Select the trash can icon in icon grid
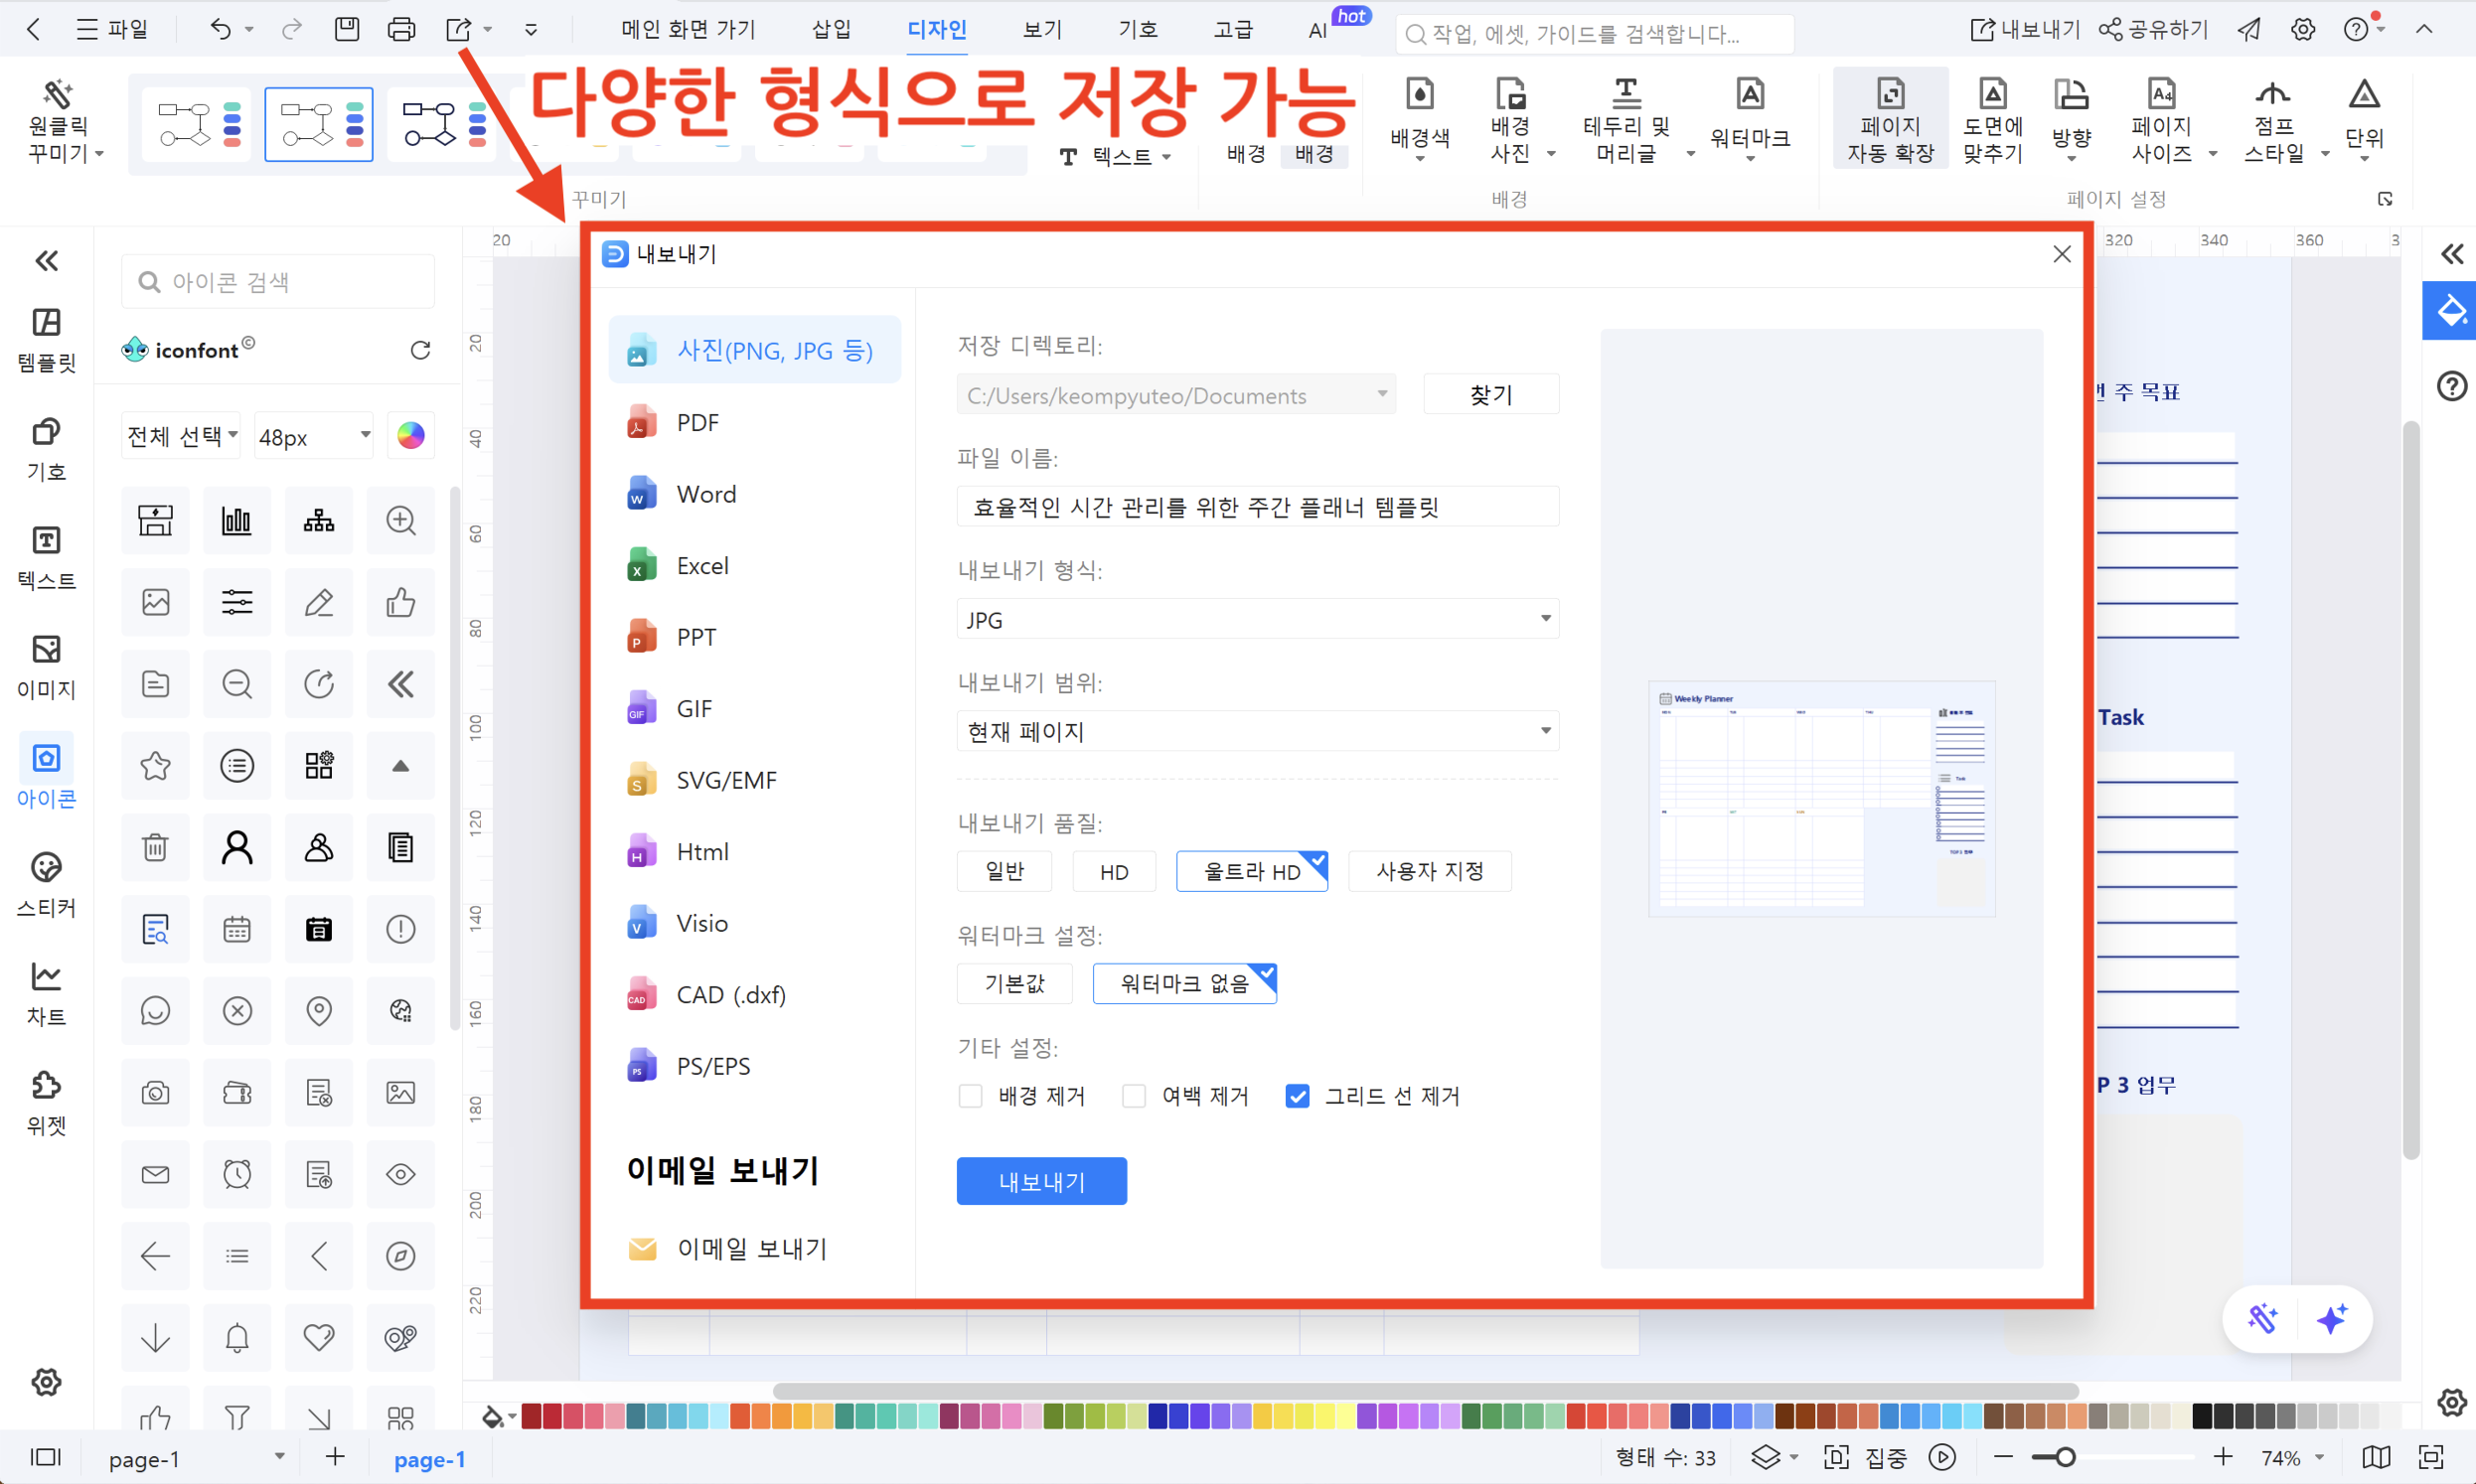This screenshot has height=1484, width=2476. point(155,848)
